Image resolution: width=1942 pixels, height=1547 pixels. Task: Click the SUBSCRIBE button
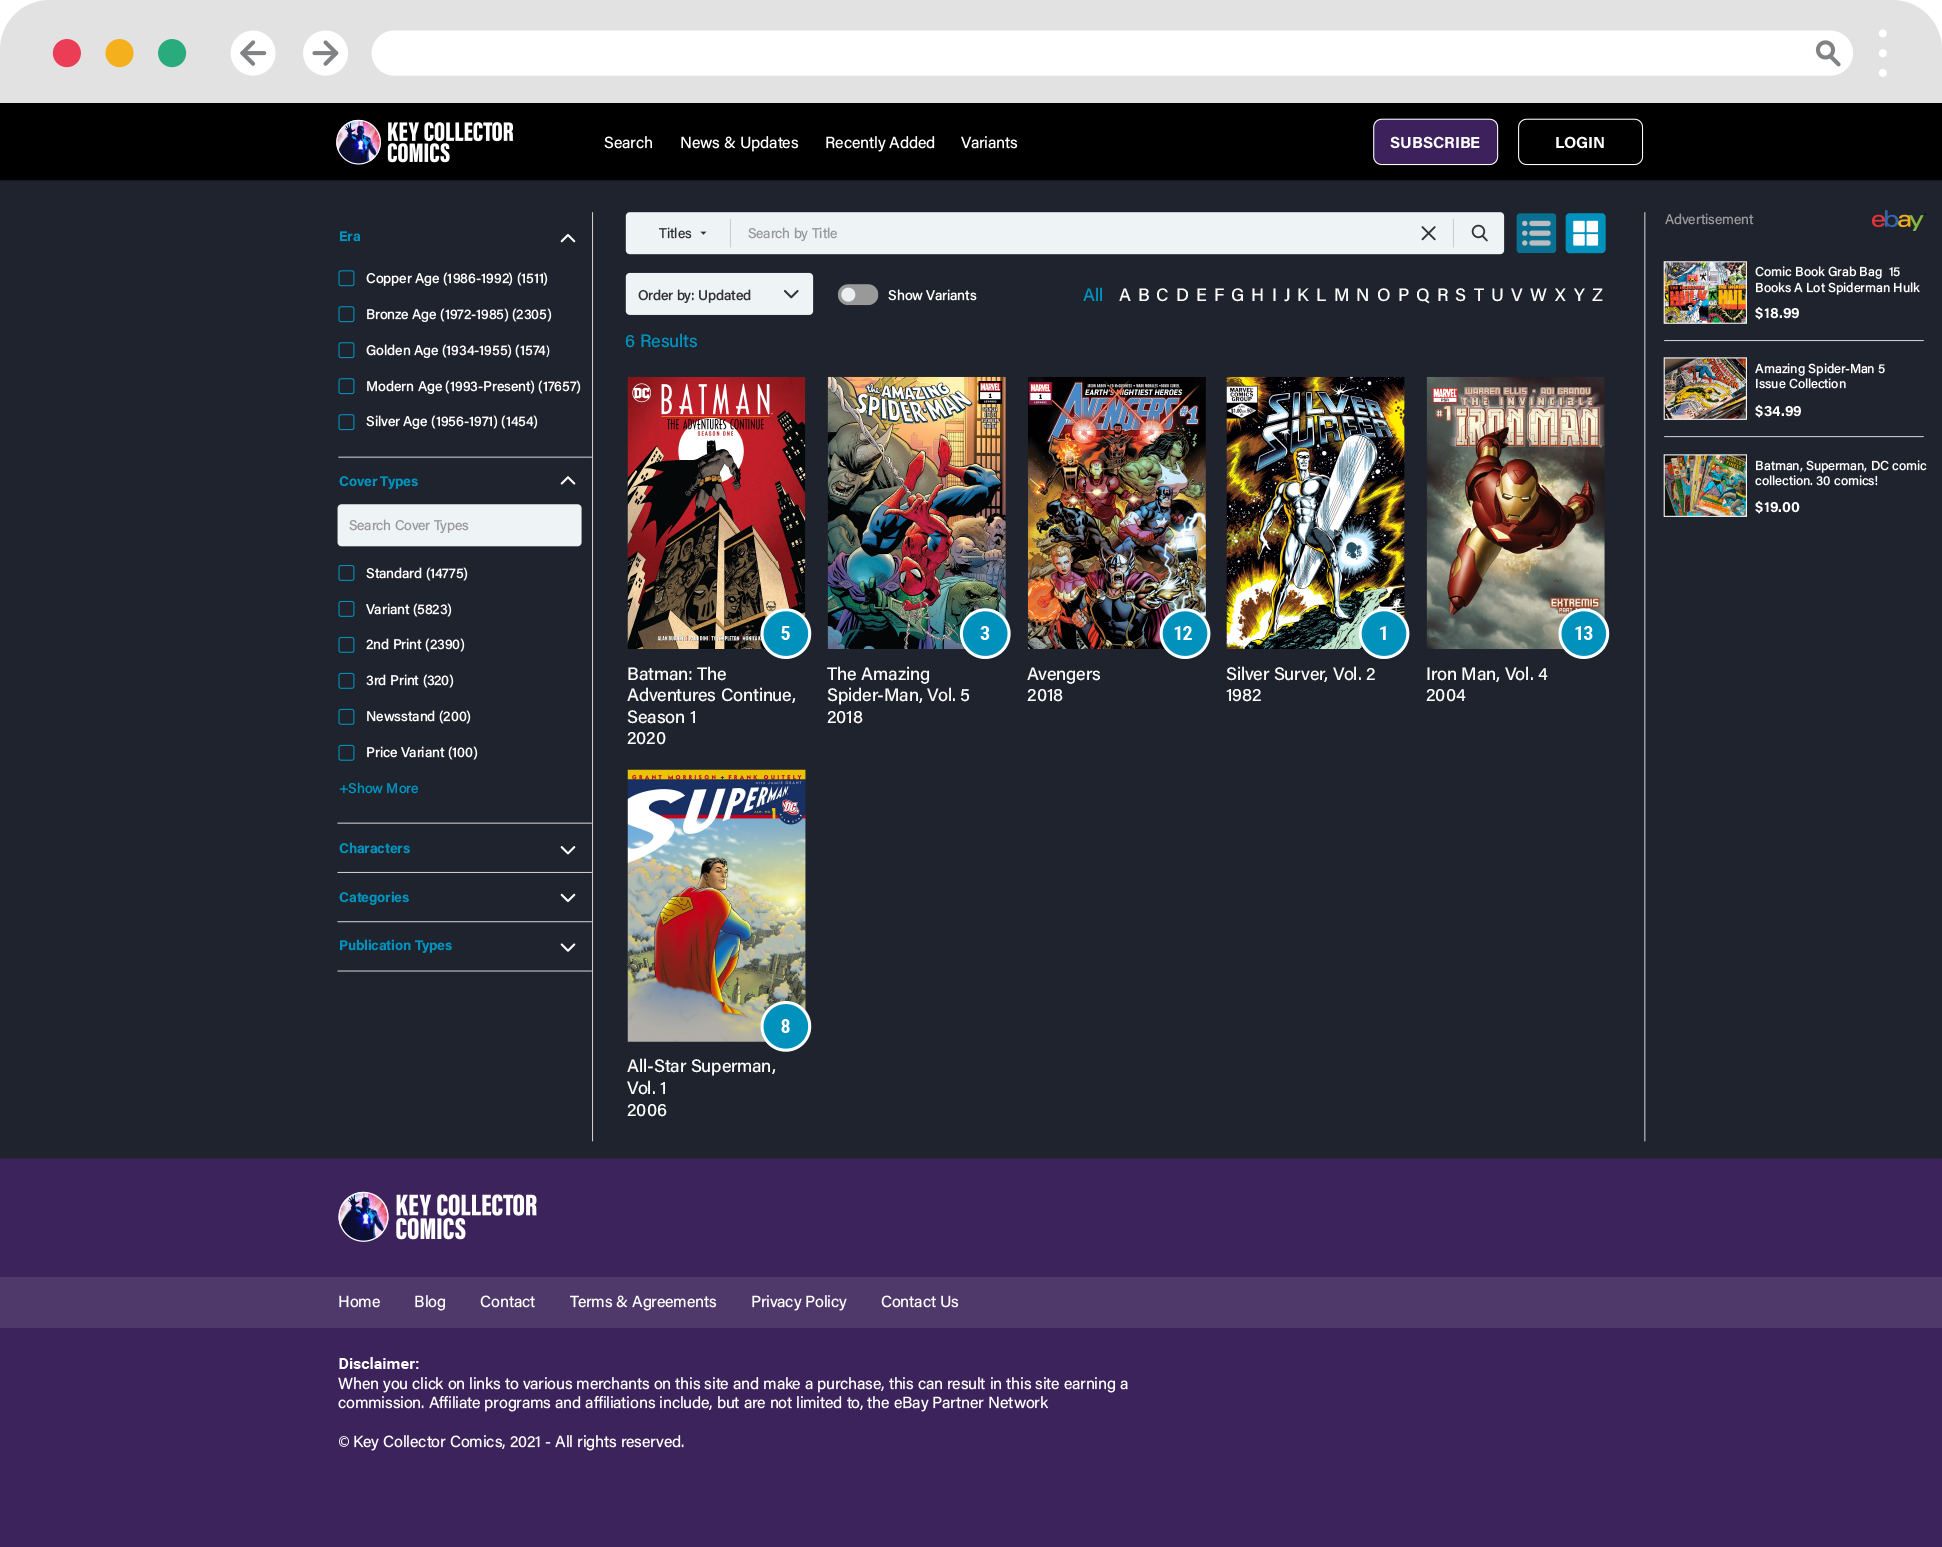tap(1435, 142)
